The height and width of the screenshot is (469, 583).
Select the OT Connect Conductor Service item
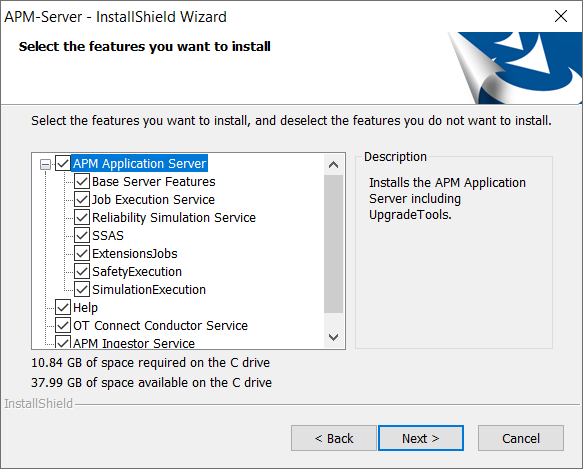160,326
